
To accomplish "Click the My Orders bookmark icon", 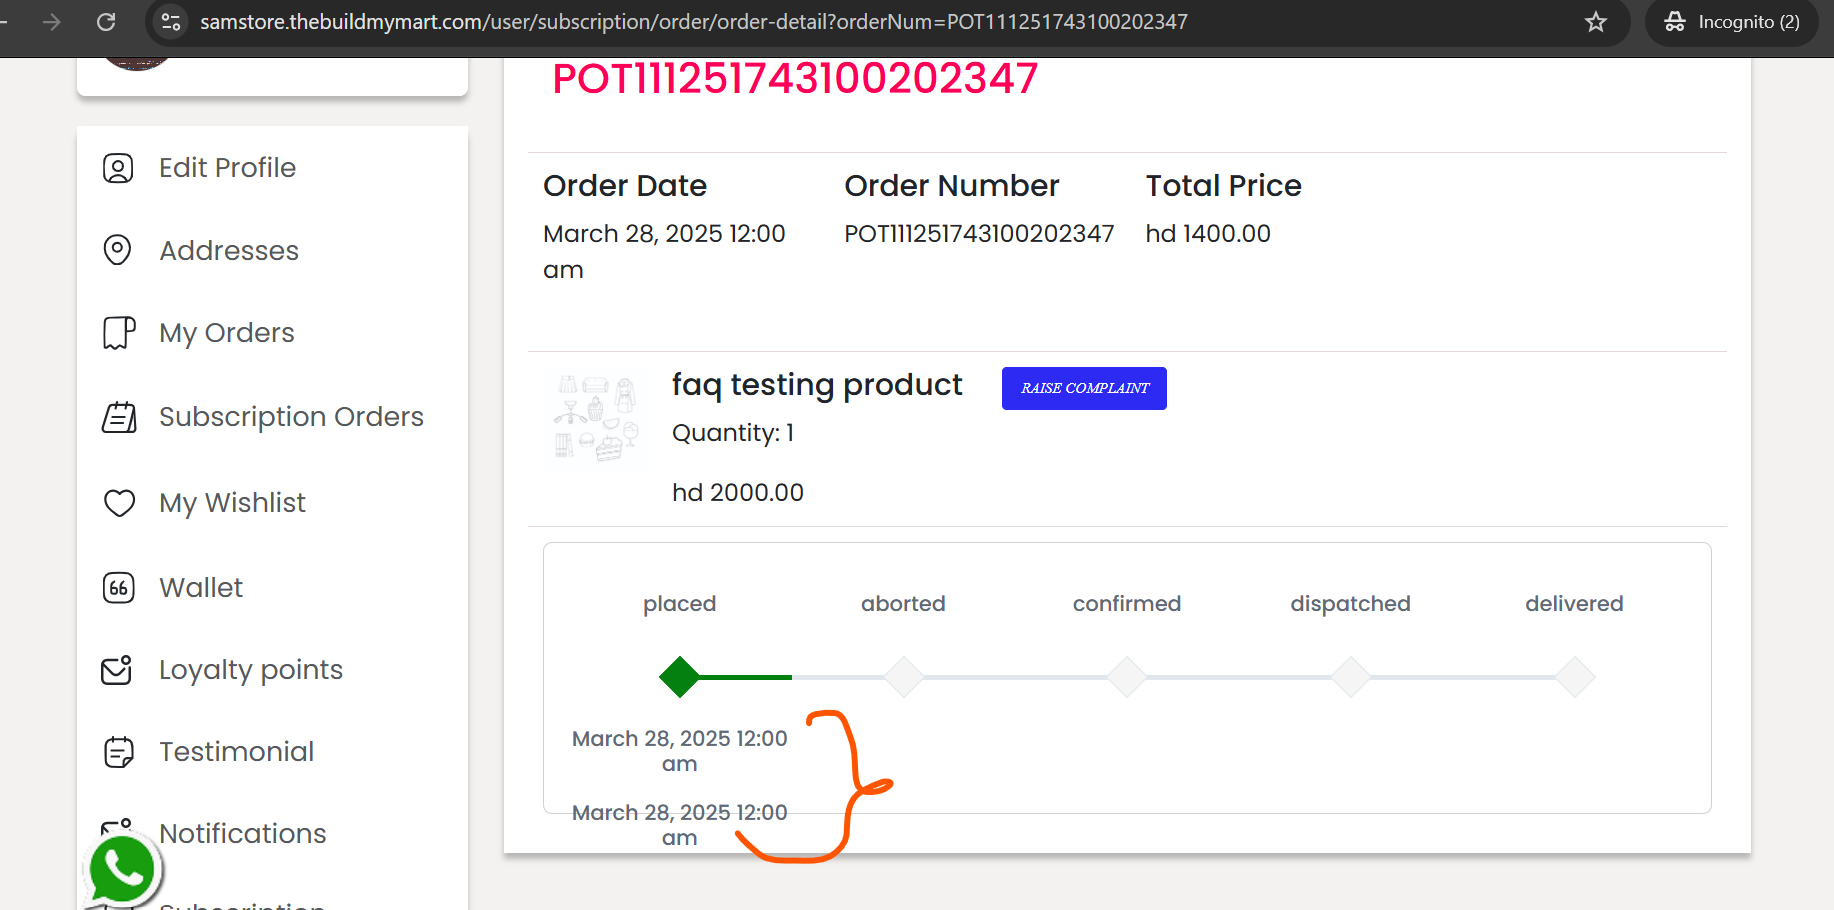I will tap(119, 333).
